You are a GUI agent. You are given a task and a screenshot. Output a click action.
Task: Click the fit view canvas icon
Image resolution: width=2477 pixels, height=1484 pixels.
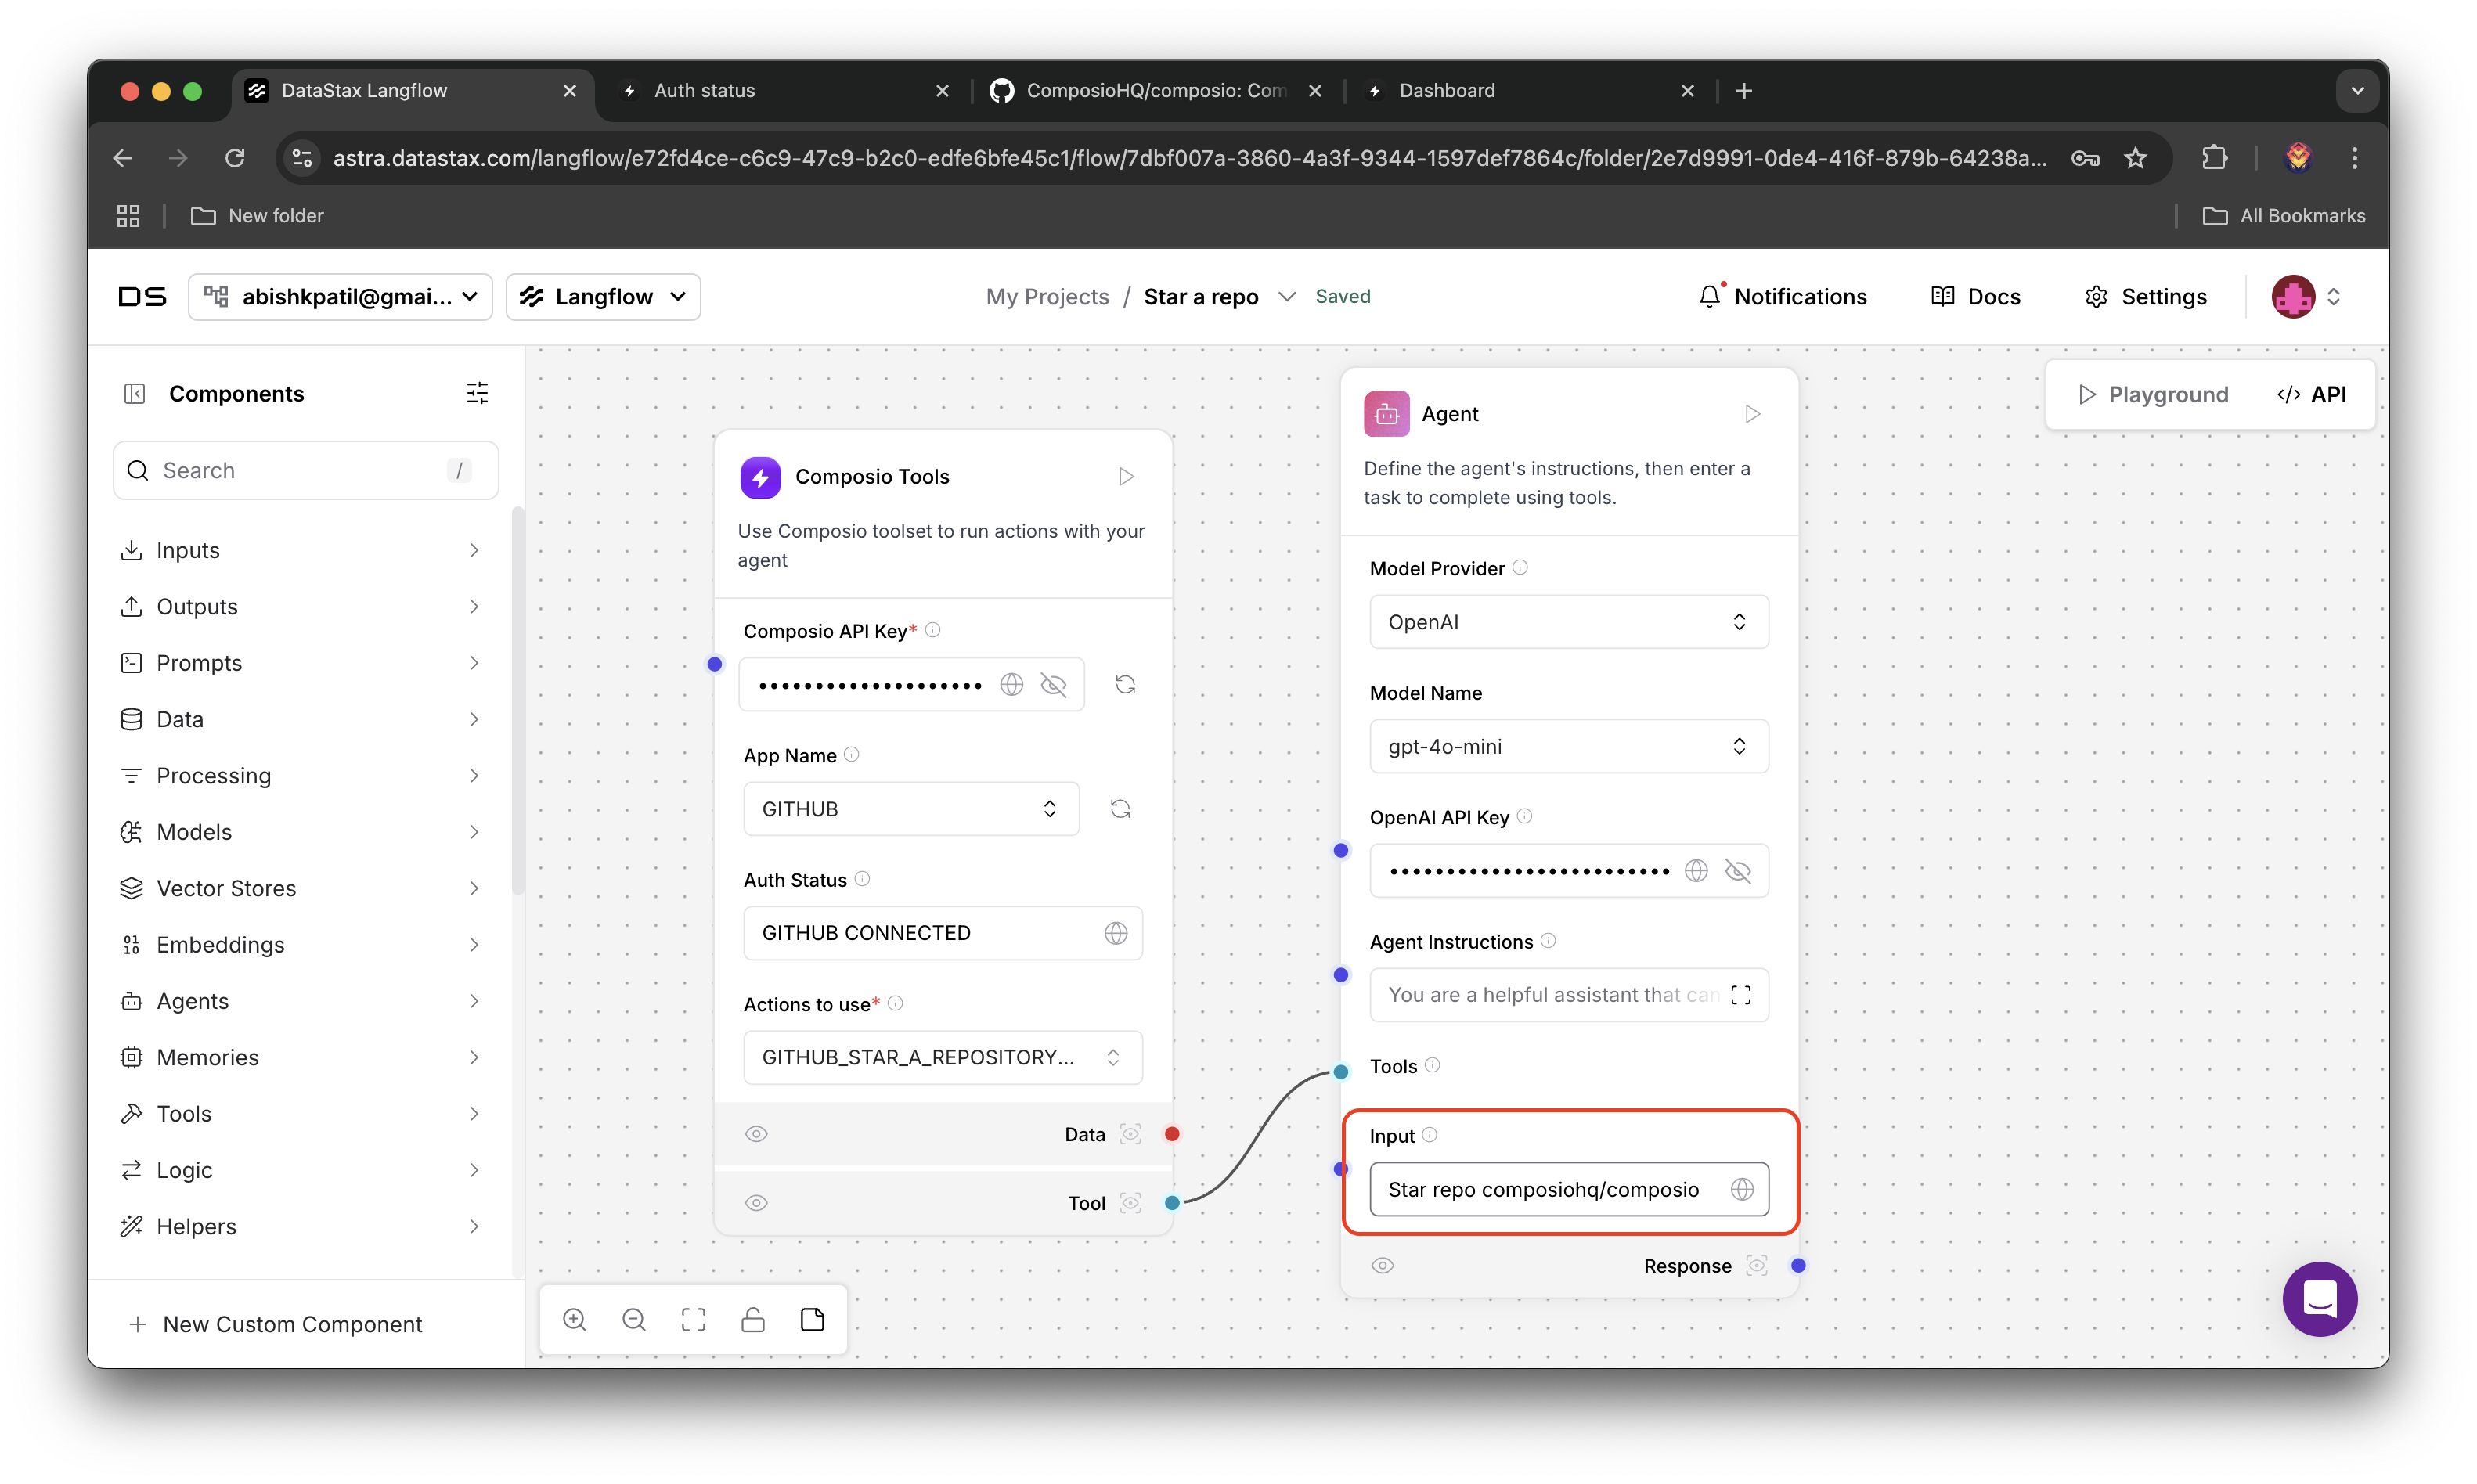point(693,1319)
